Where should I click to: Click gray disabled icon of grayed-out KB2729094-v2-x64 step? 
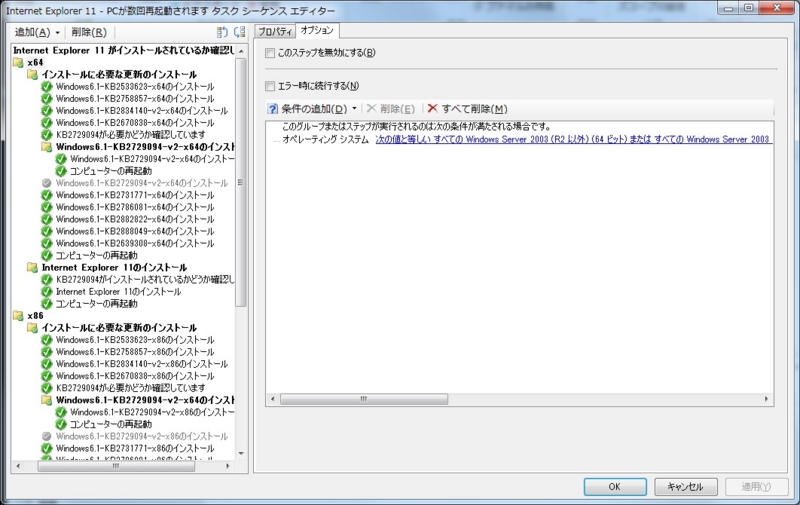click(x=47, y=183)
